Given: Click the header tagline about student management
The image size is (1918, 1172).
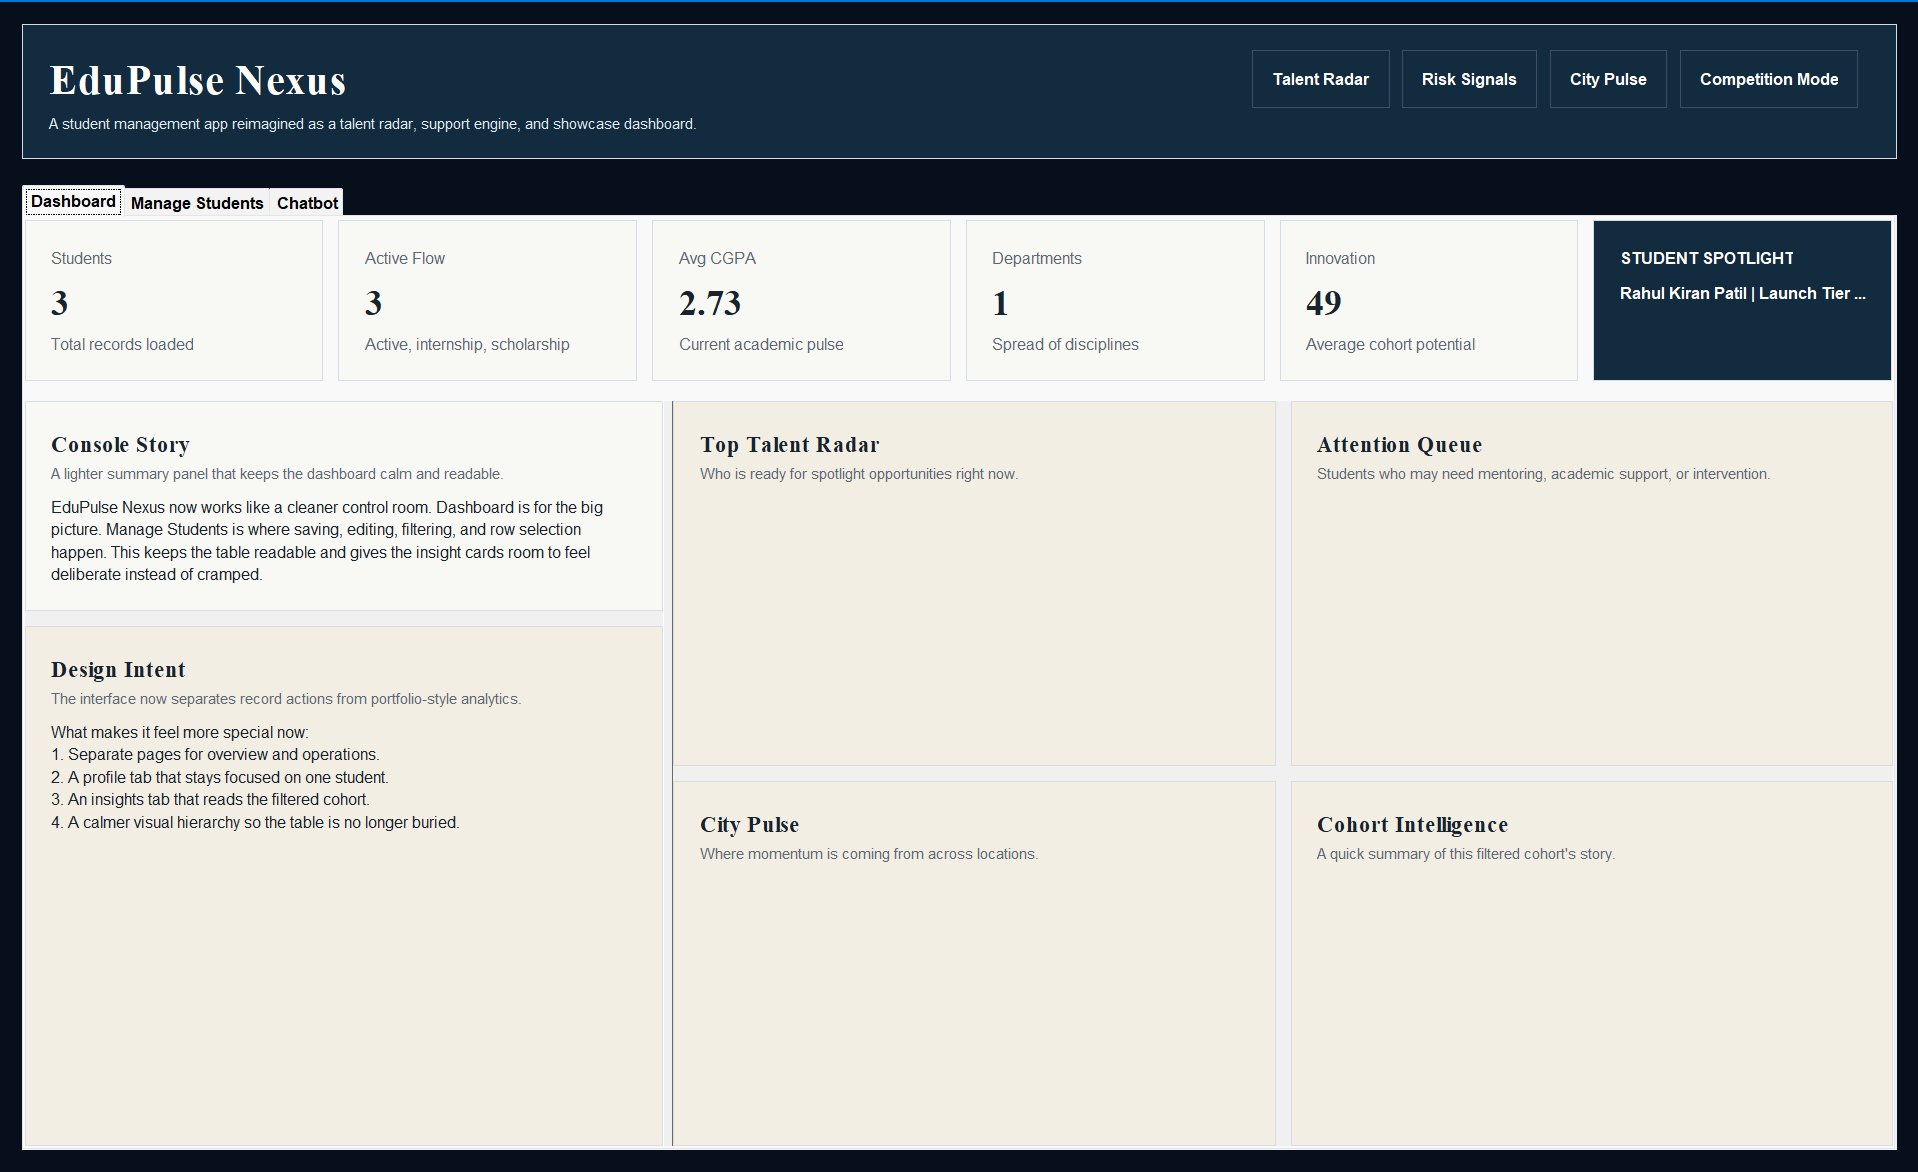Looking at the screenshot, I should (x=372, y=124).
